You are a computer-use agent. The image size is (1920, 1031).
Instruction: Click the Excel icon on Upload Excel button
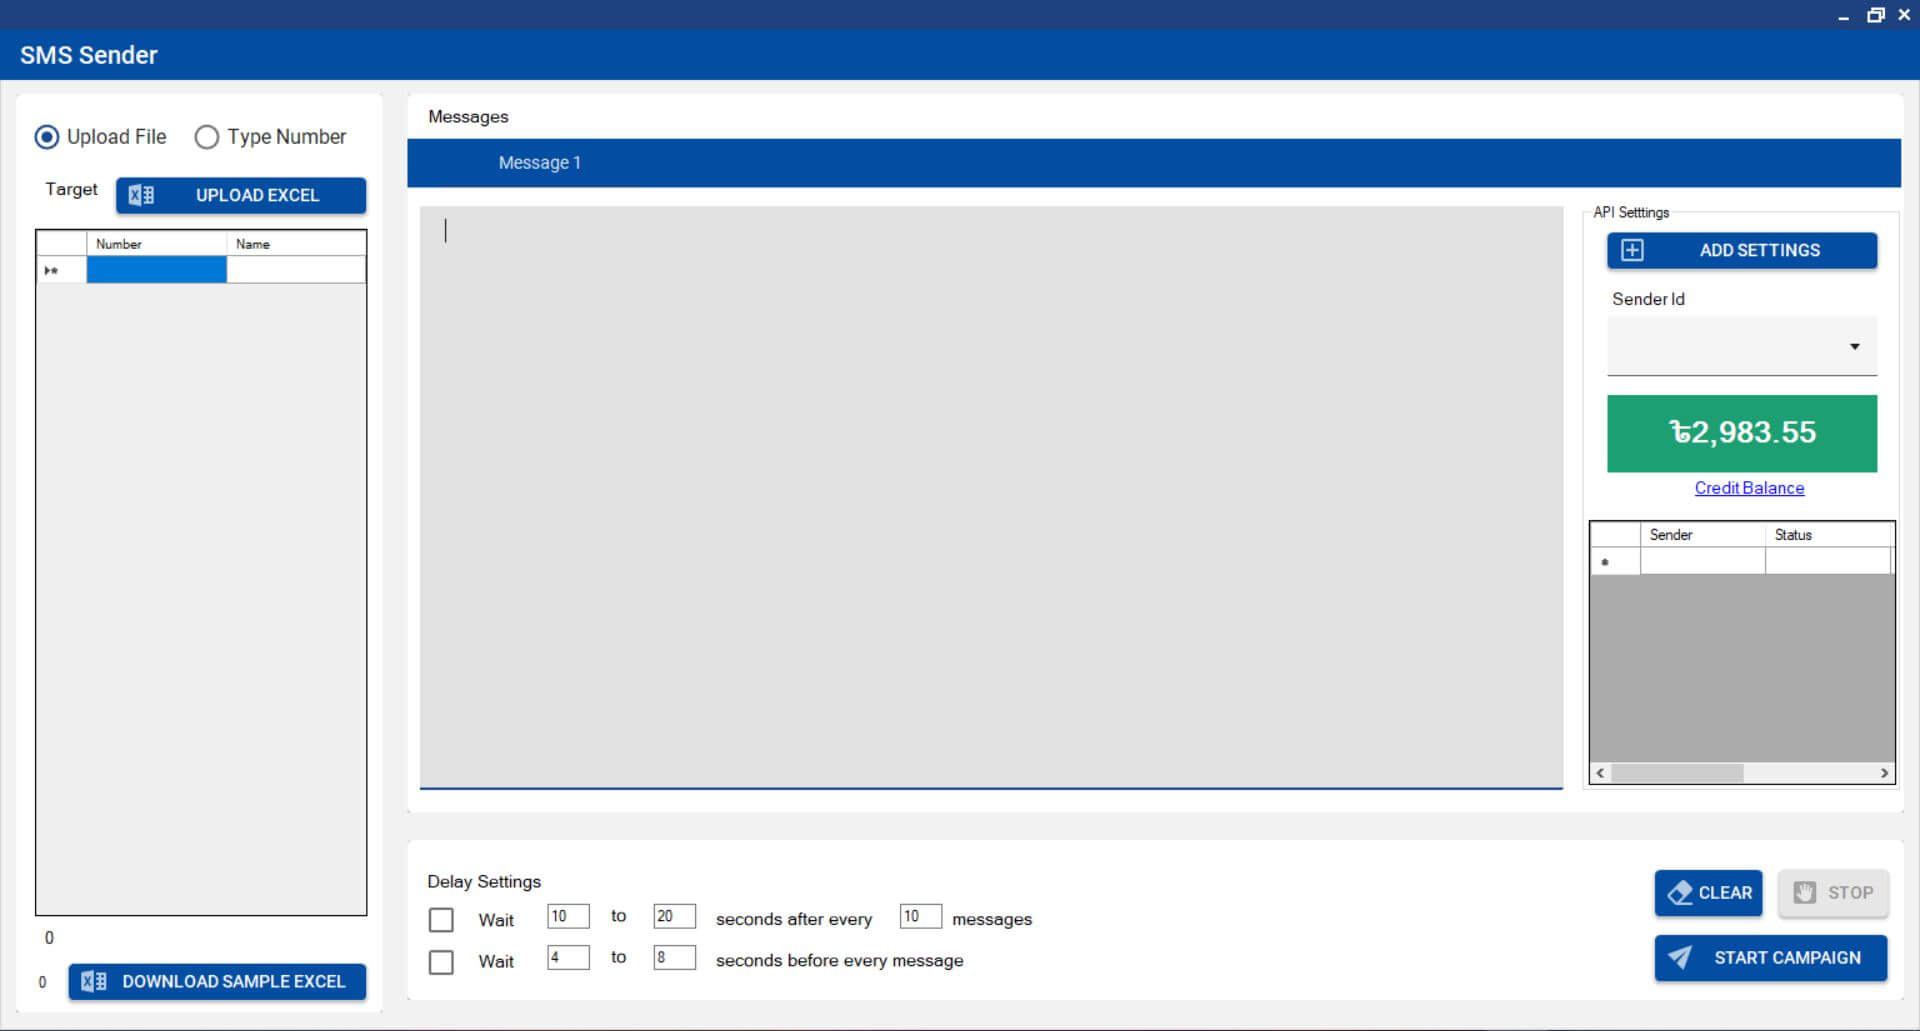pos(141,195)
